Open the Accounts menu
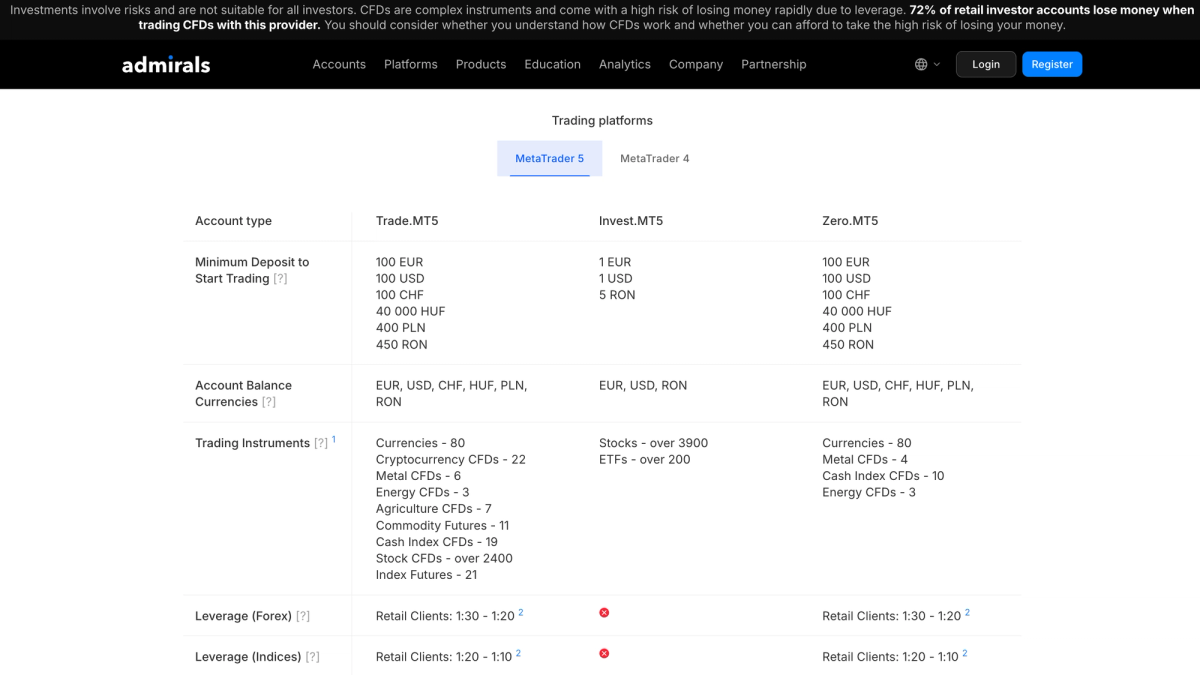The height and width of the screenshot is (675, 1200). pos(339,64)
